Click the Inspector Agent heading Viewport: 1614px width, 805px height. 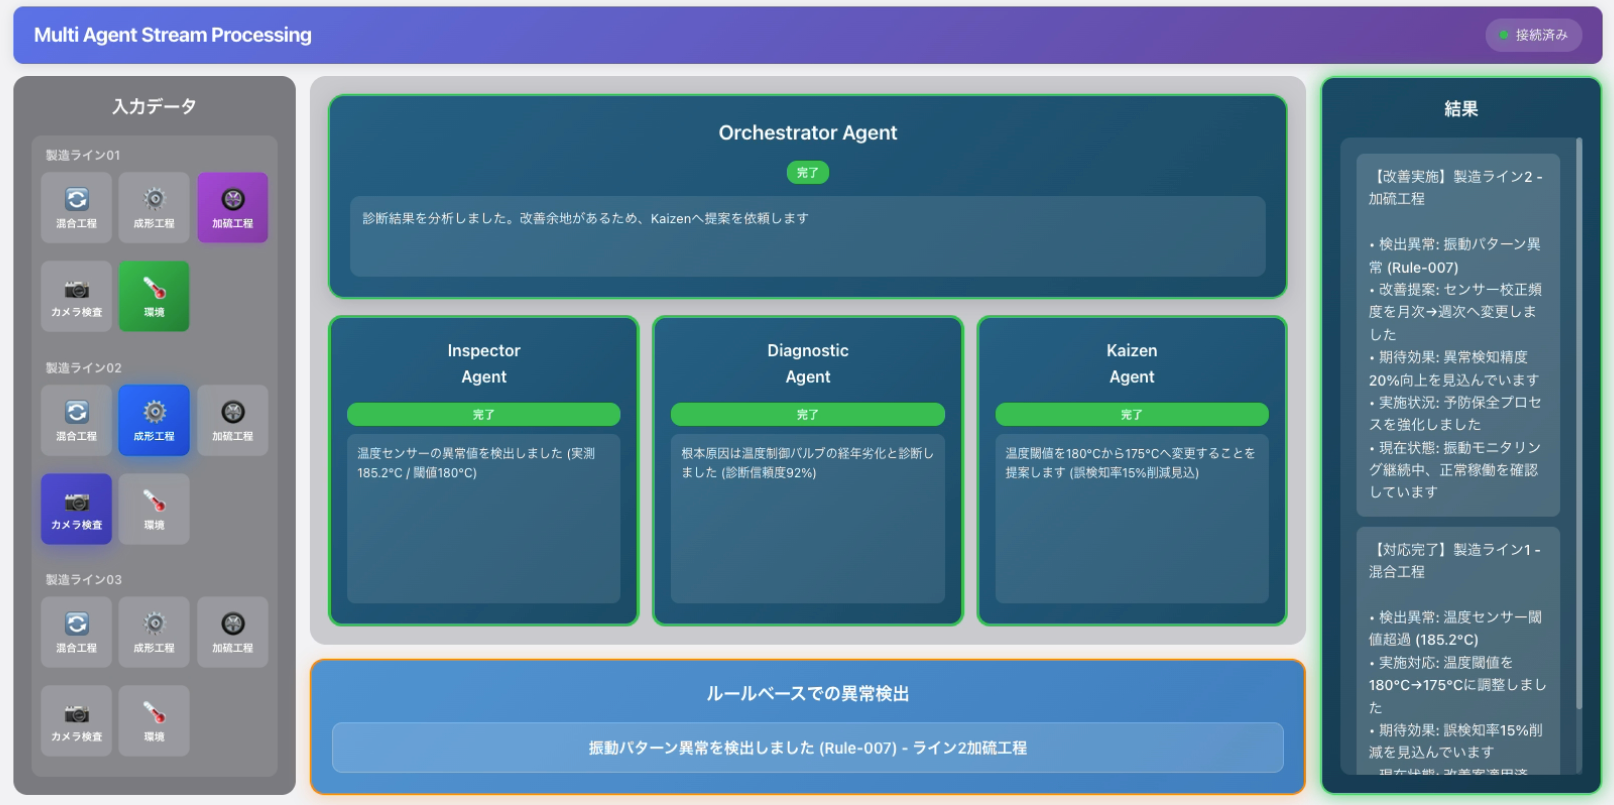(x=484, y=364)
